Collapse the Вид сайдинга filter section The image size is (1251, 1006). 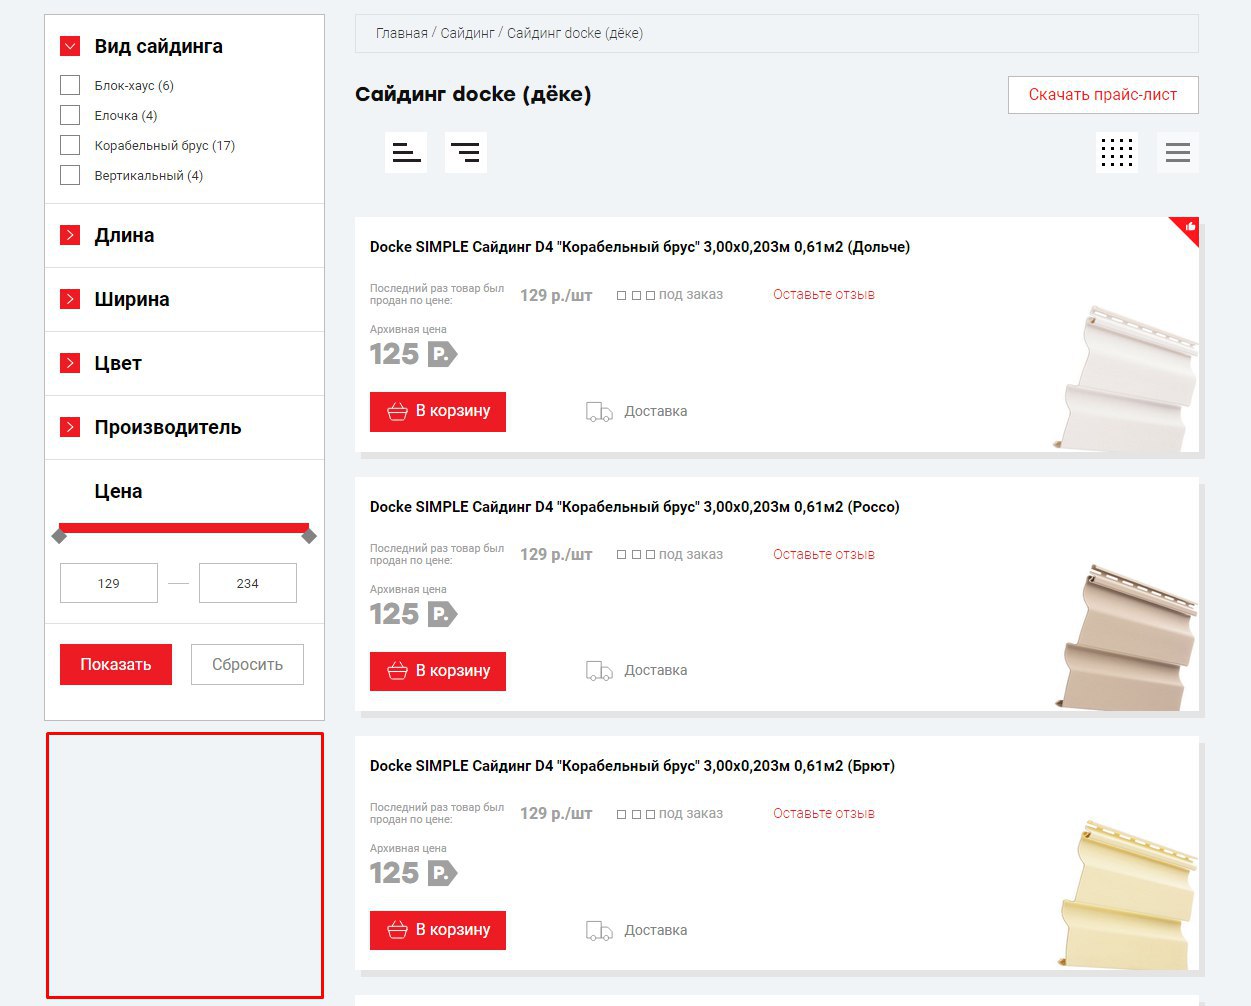[70, 46]
